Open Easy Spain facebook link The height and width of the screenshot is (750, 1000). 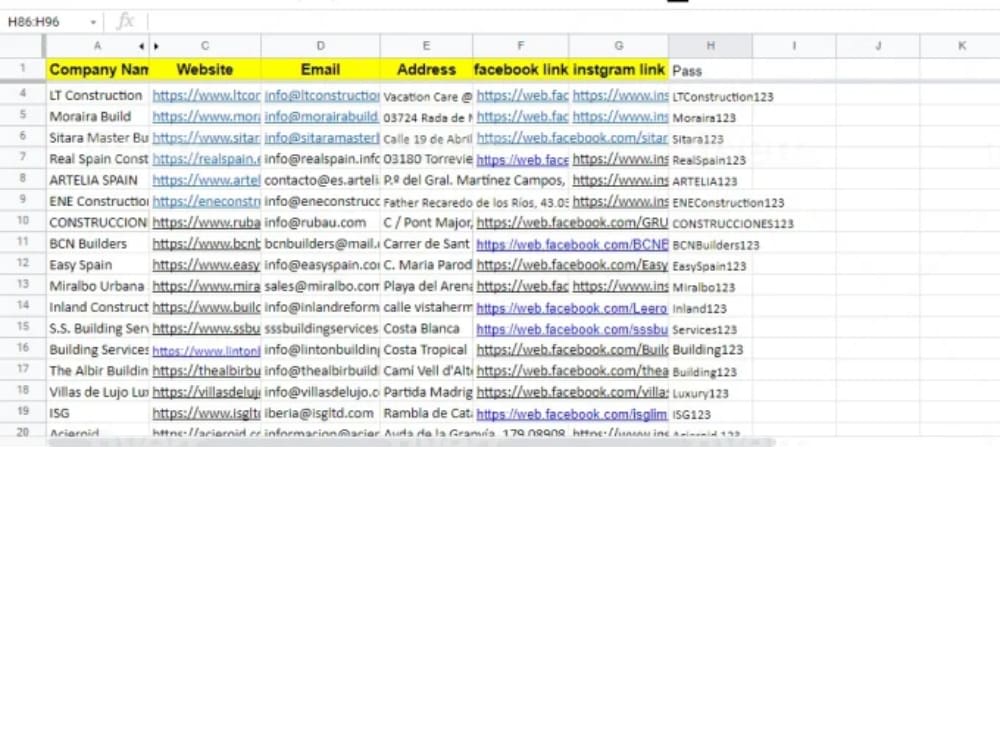tap(572, 265)
